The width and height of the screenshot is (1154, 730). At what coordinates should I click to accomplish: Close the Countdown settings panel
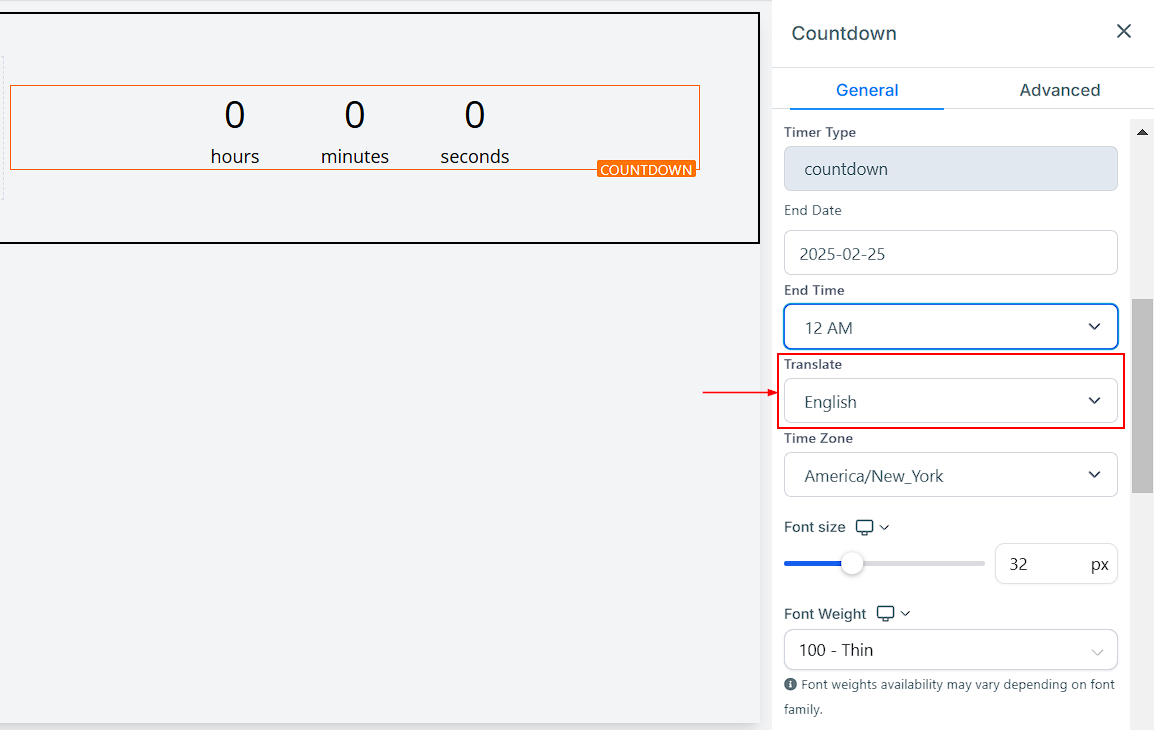click(1124, 32)
